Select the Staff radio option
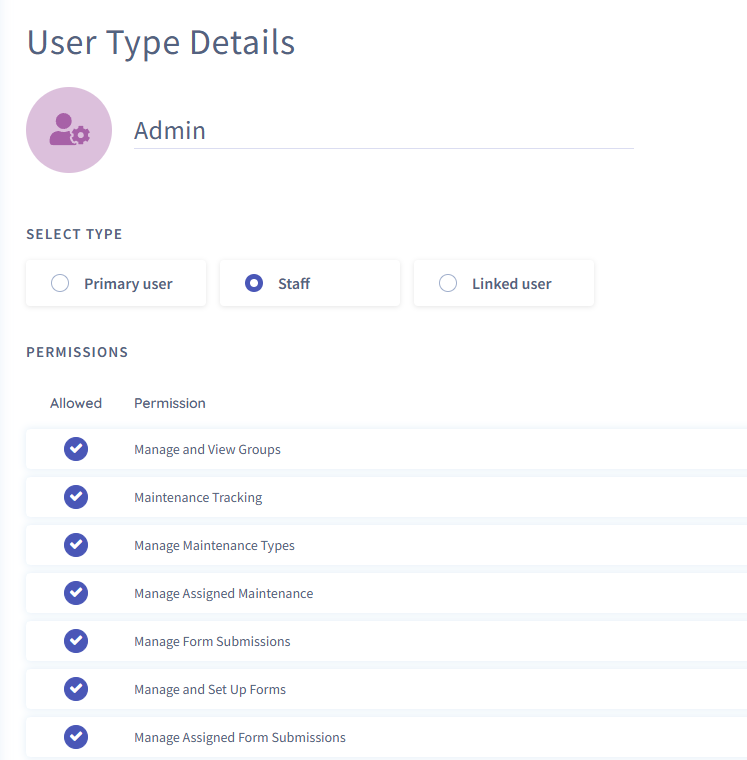This screenshot has width=747, height=760. coord(254,283)
